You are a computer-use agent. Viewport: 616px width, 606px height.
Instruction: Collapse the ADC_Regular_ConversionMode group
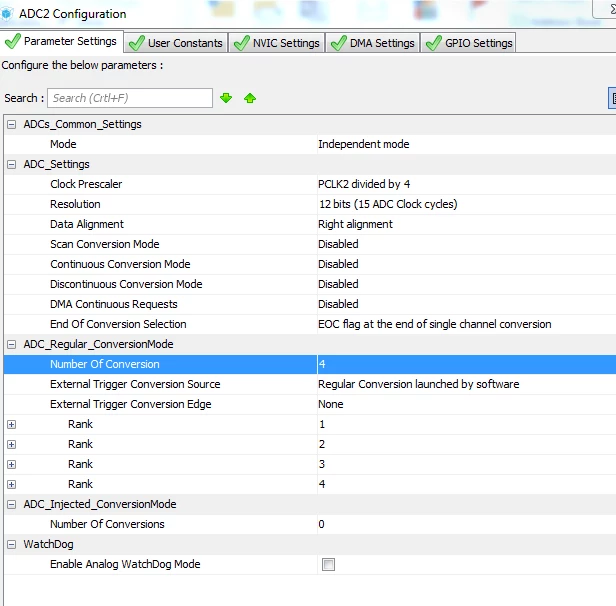[12, 344]
